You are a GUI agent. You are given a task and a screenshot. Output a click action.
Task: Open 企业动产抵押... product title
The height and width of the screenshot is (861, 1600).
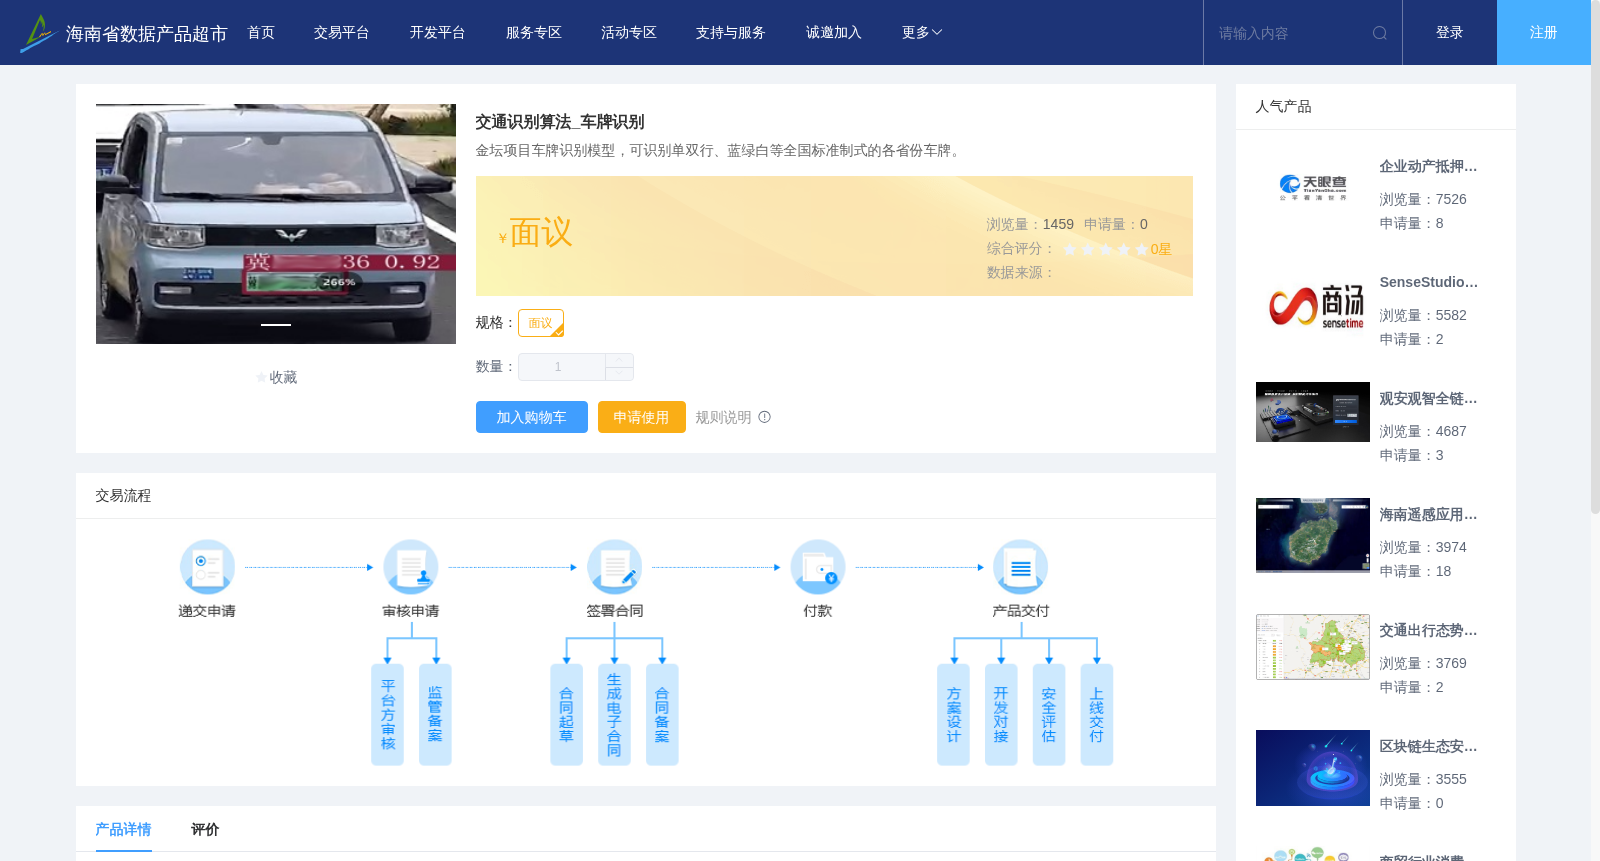[x=1428, y=167]
